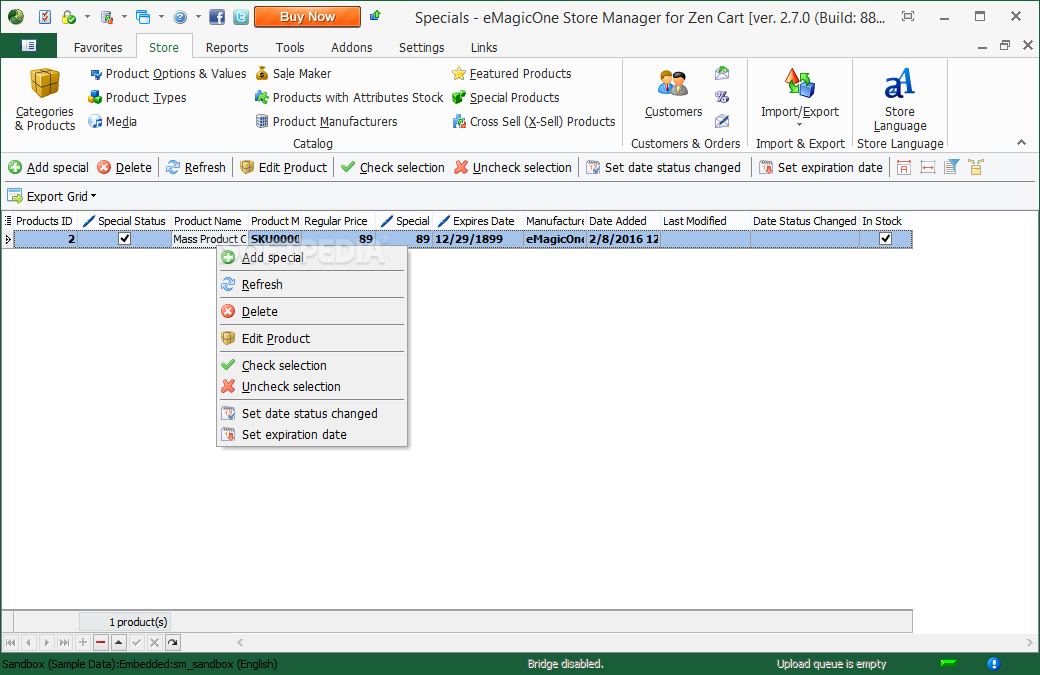Click the Facebook icon in title bar
The width and height of the screenshot is (1040, 675).
coord(217,17)
